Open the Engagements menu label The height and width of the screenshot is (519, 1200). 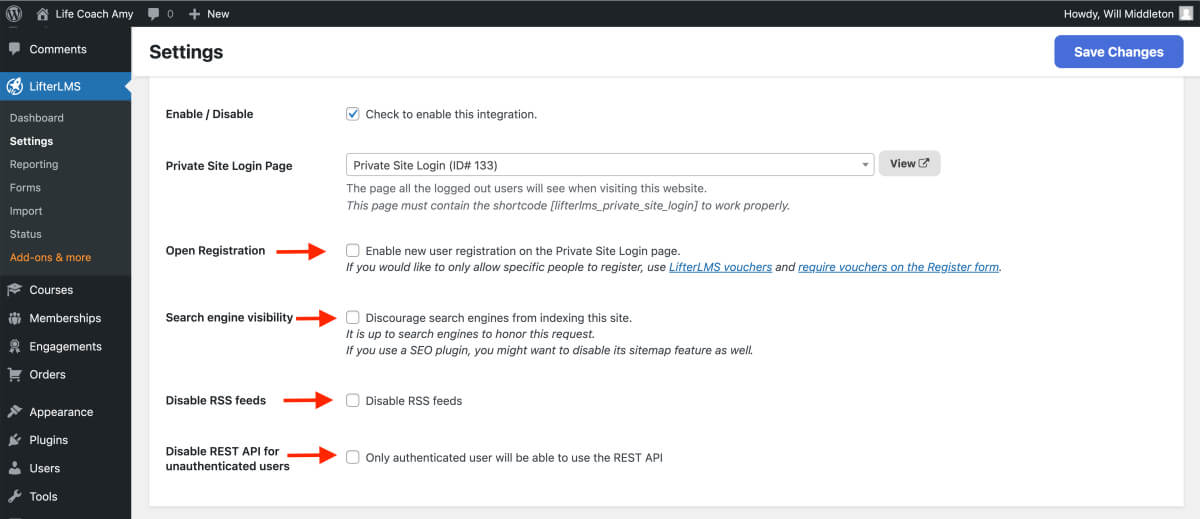(x=65, y=346)
